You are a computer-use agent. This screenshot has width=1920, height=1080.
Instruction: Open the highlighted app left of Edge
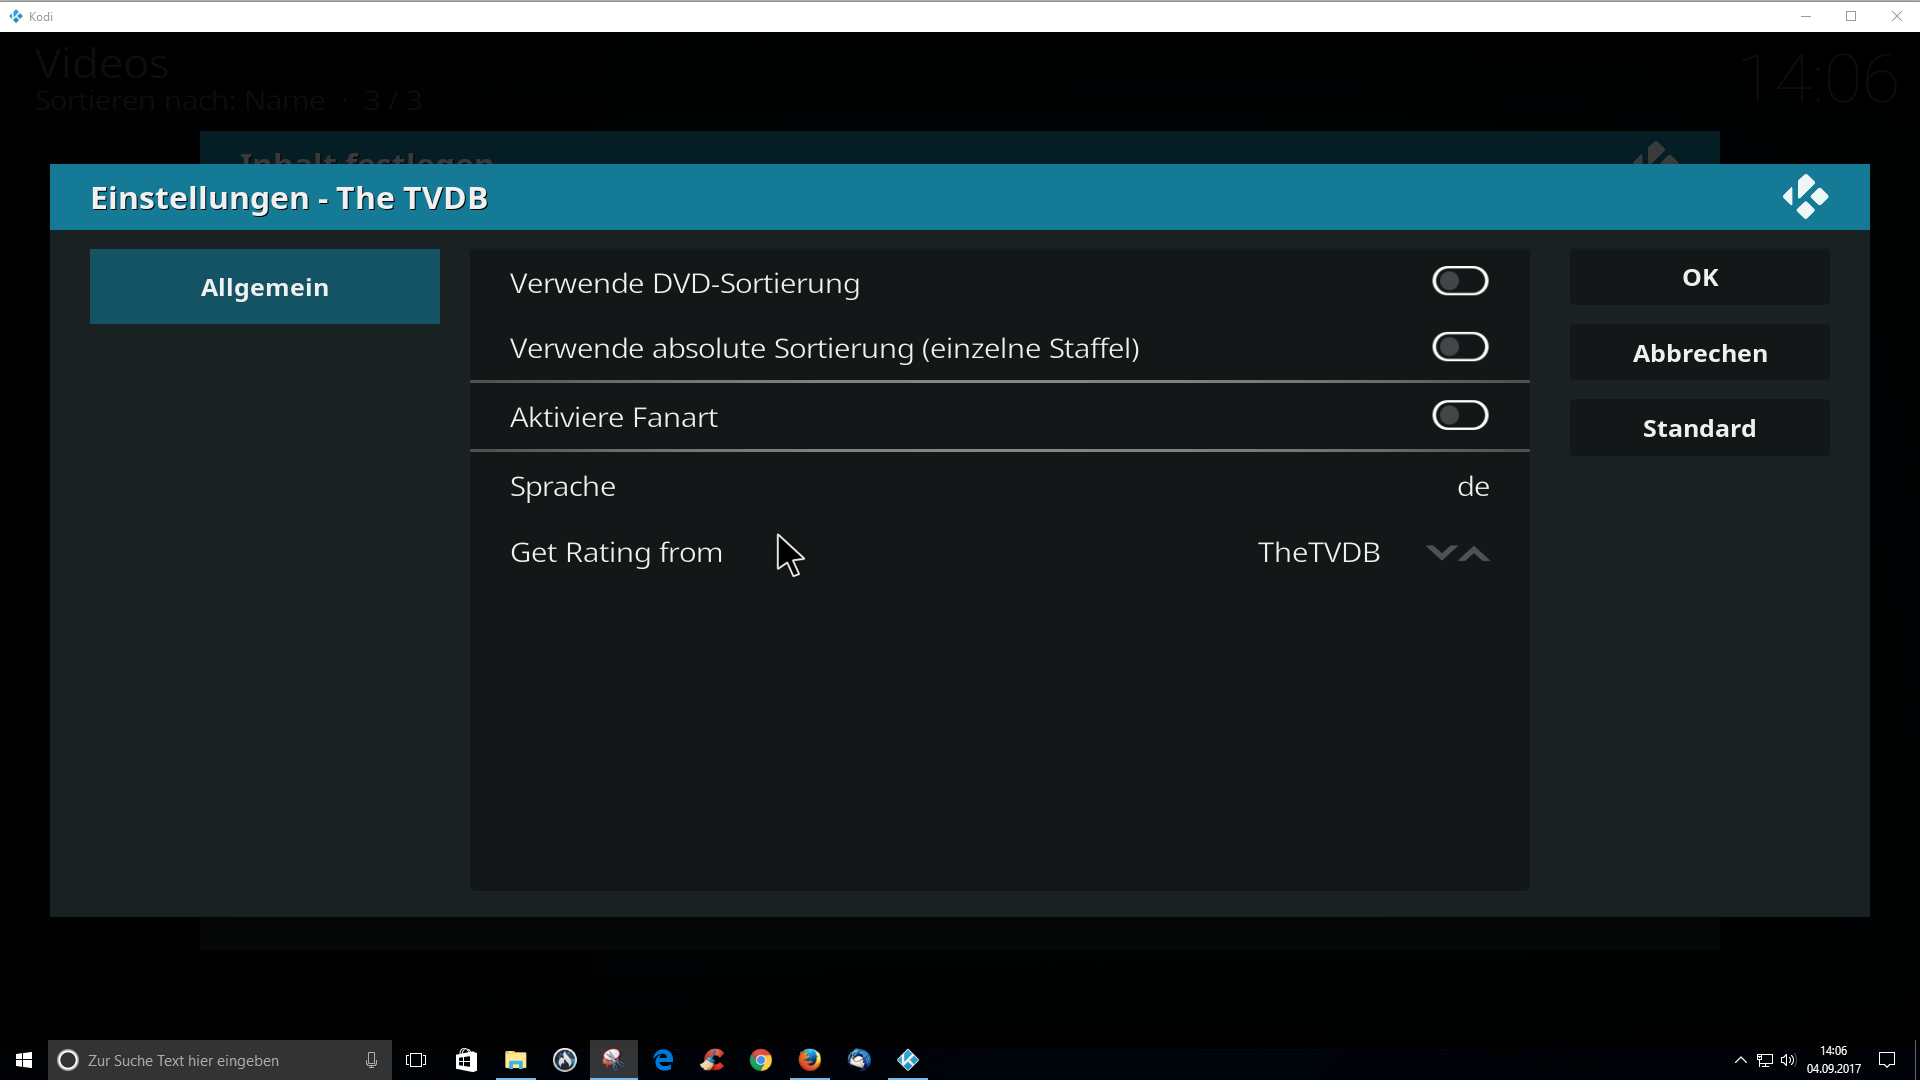click(x=613, y=1060)
